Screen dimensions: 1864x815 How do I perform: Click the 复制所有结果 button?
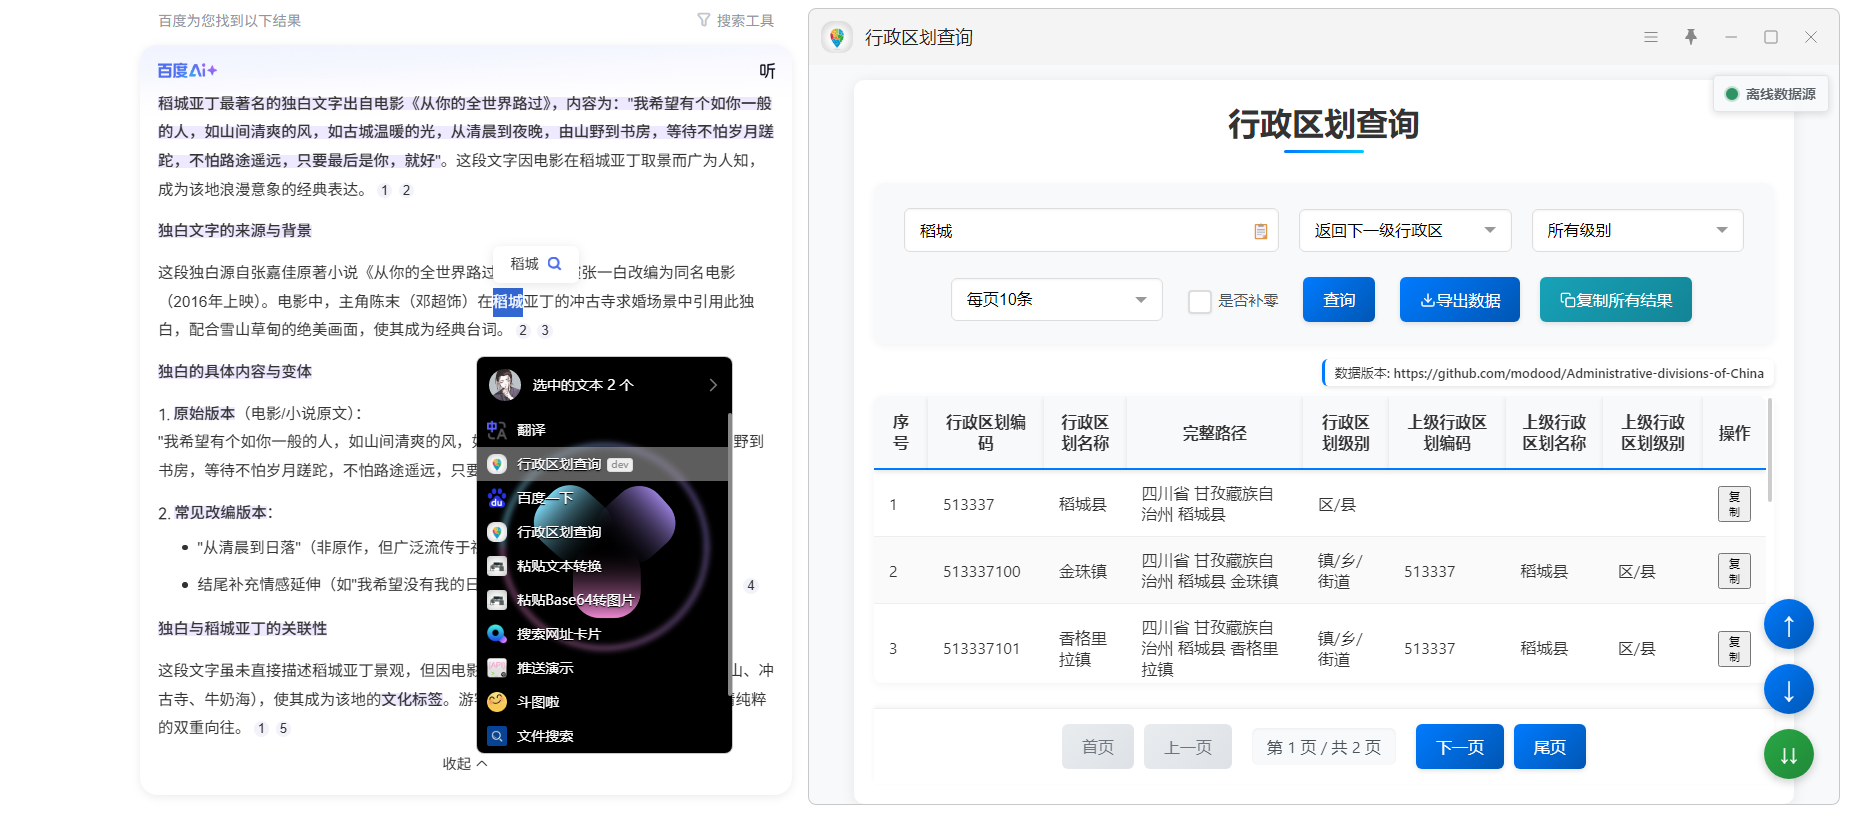tap(1616, 300)
